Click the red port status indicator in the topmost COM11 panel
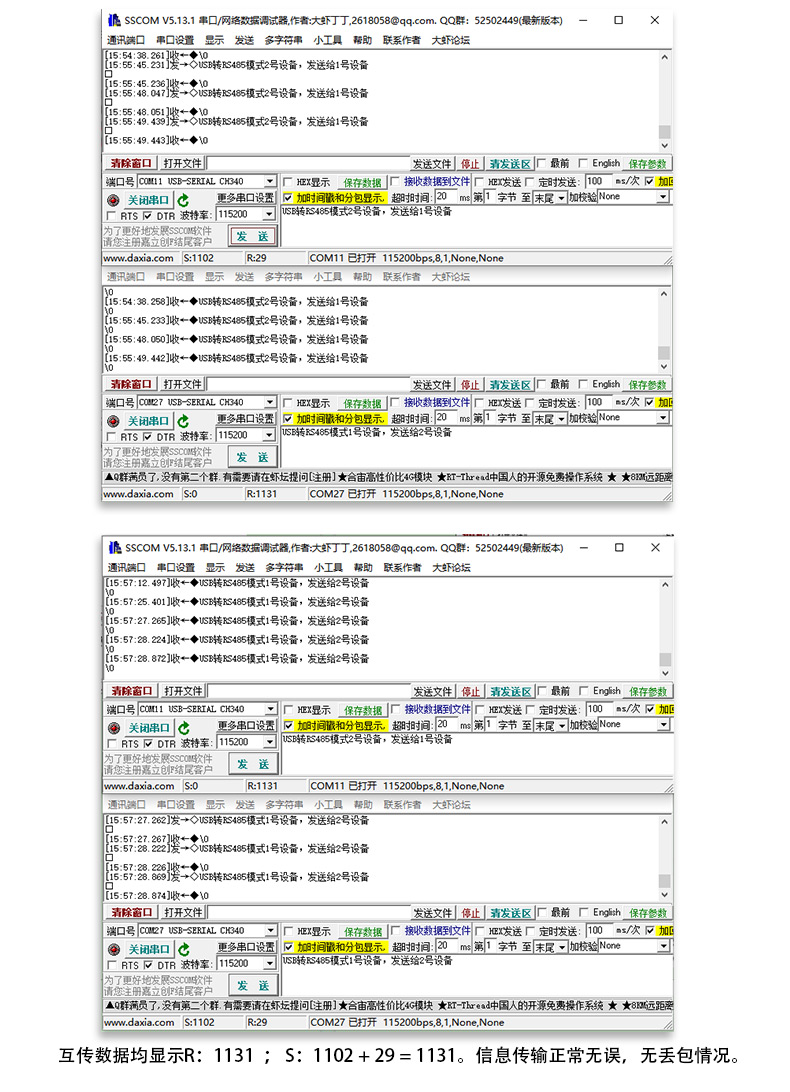 [113, 200]
